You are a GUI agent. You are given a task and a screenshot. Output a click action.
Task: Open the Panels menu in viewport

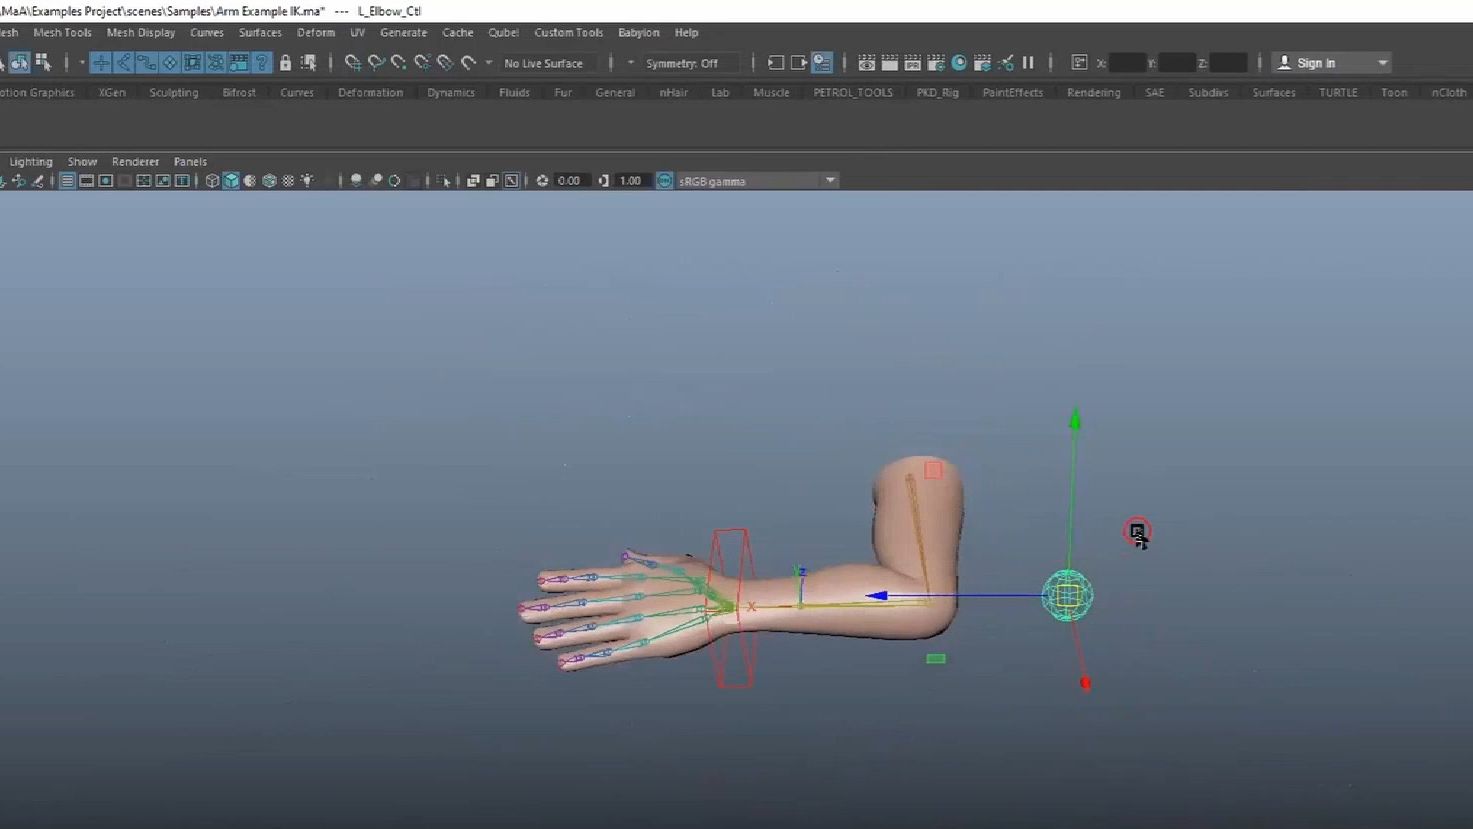(x=190, y=161)
